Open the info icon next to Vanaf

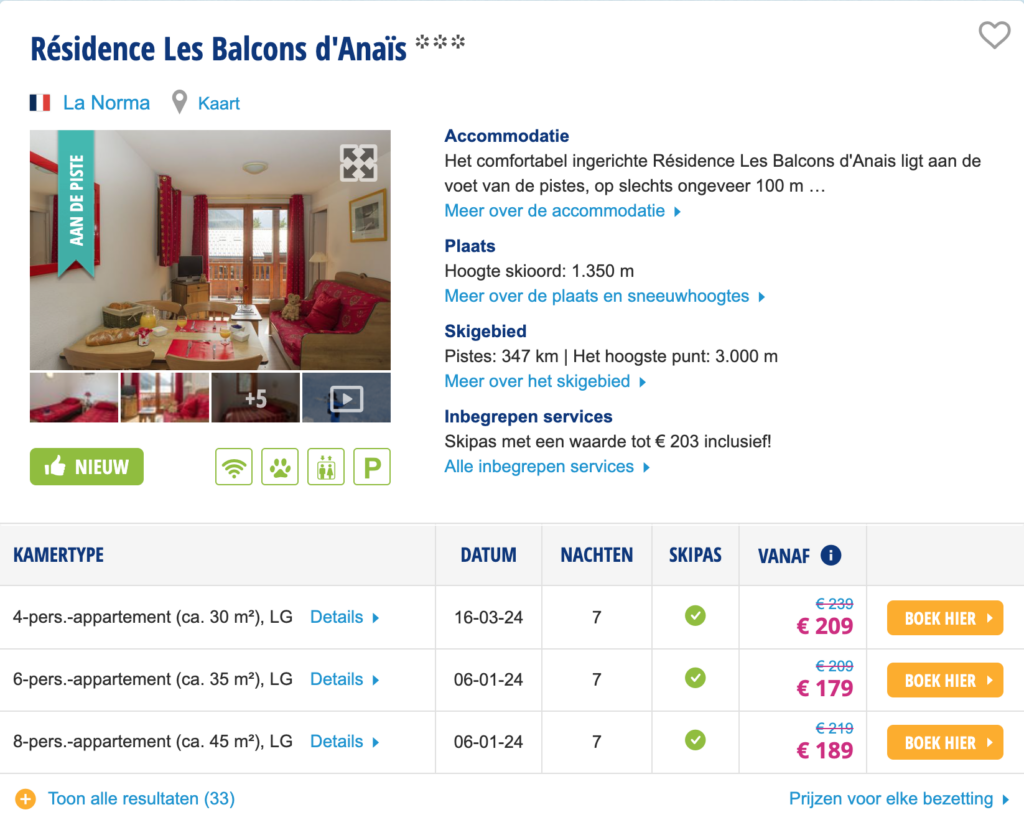point(830,555)
